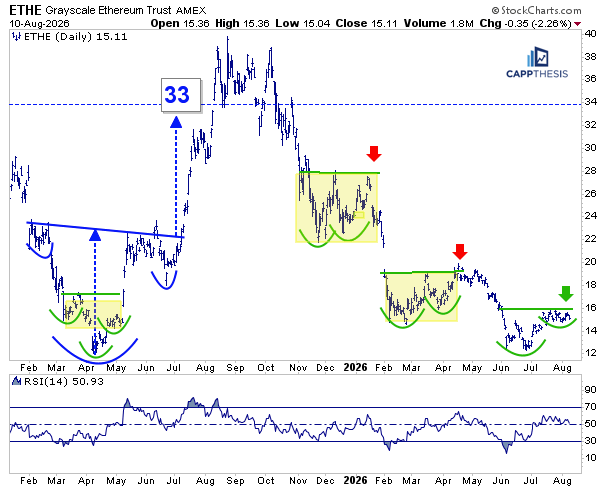
Task: Click the 90 RSI axis label
Action: 590,390
